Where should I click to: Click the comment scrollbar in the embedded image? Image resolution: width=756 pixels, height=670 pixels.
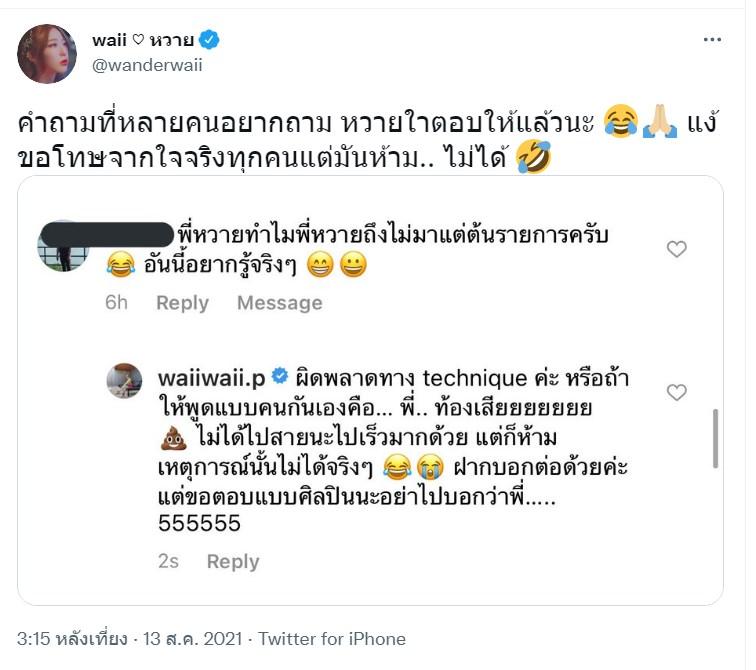715,439
